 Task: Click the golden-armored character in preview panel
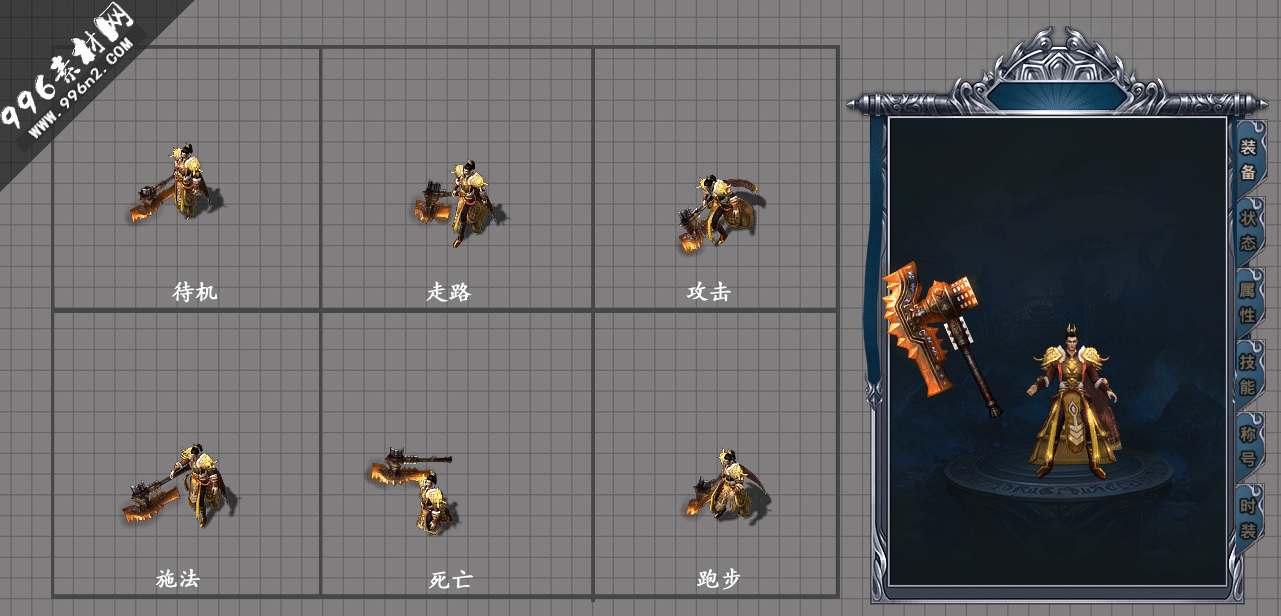pyautogui.click(x=1073, y=401)
